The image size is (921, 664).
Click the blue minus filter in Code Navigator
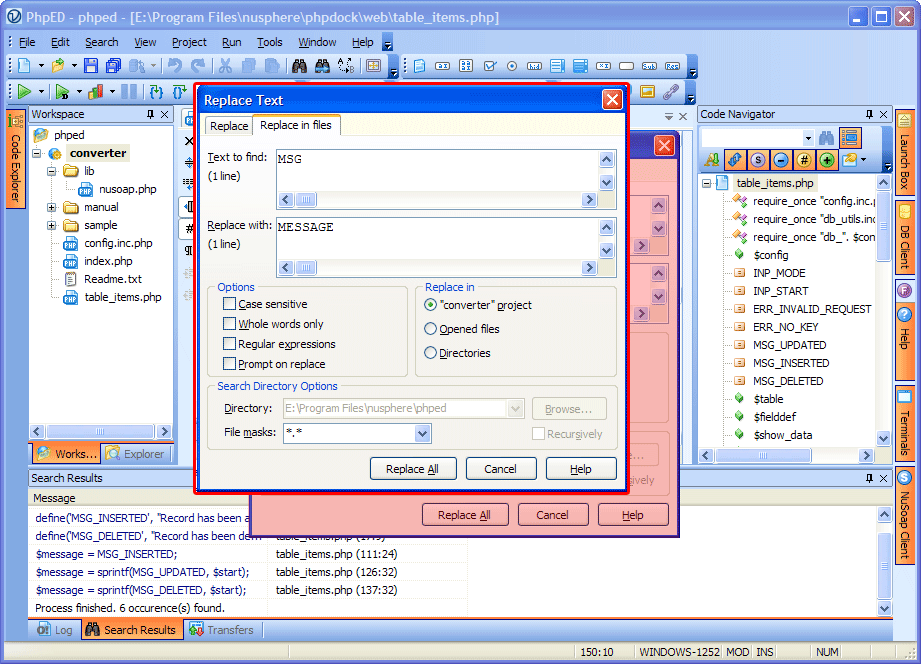tap(781, 159)
